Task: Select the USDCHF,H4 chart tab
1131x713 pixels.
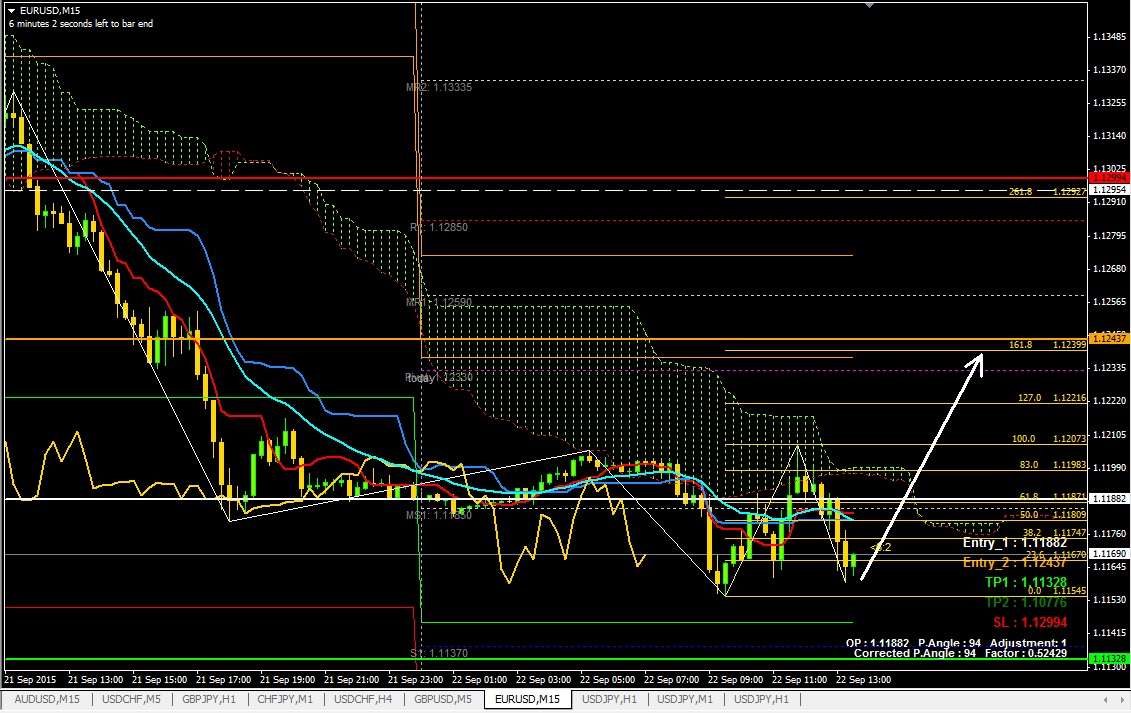Action: click(x=363, y=699)
